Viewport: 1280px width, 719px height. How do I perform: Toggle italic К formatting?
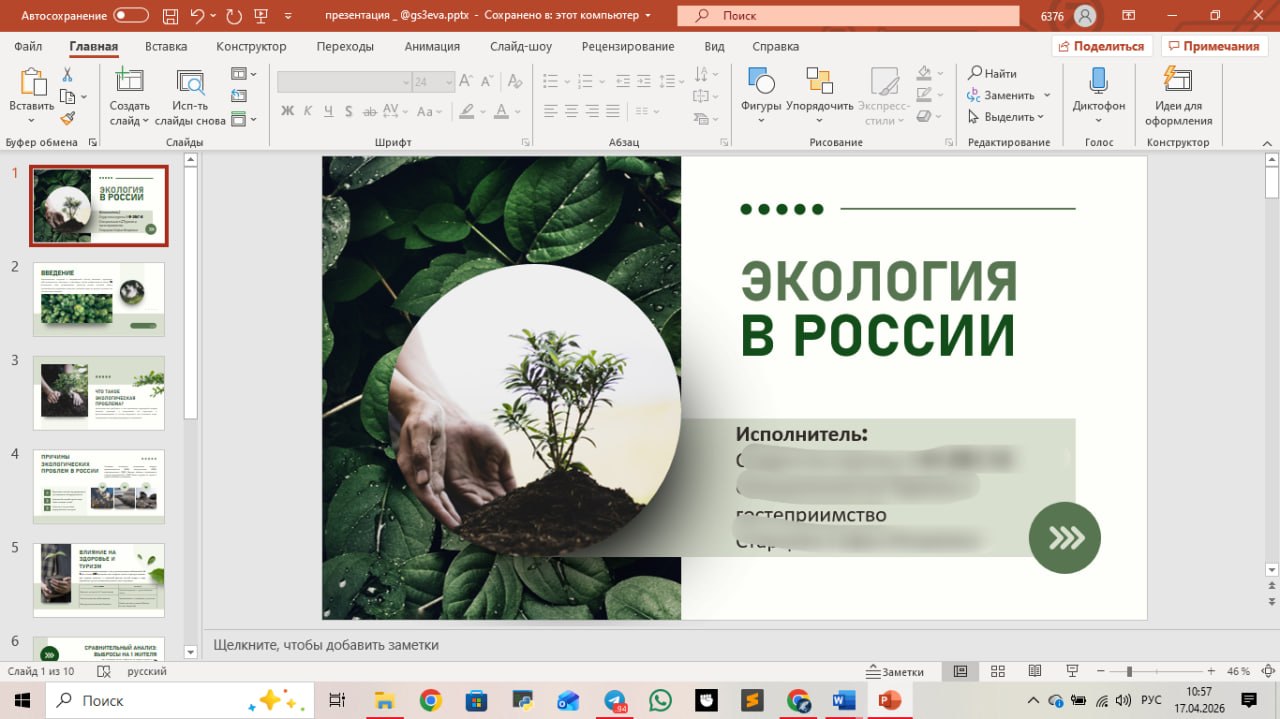[308, 111]
